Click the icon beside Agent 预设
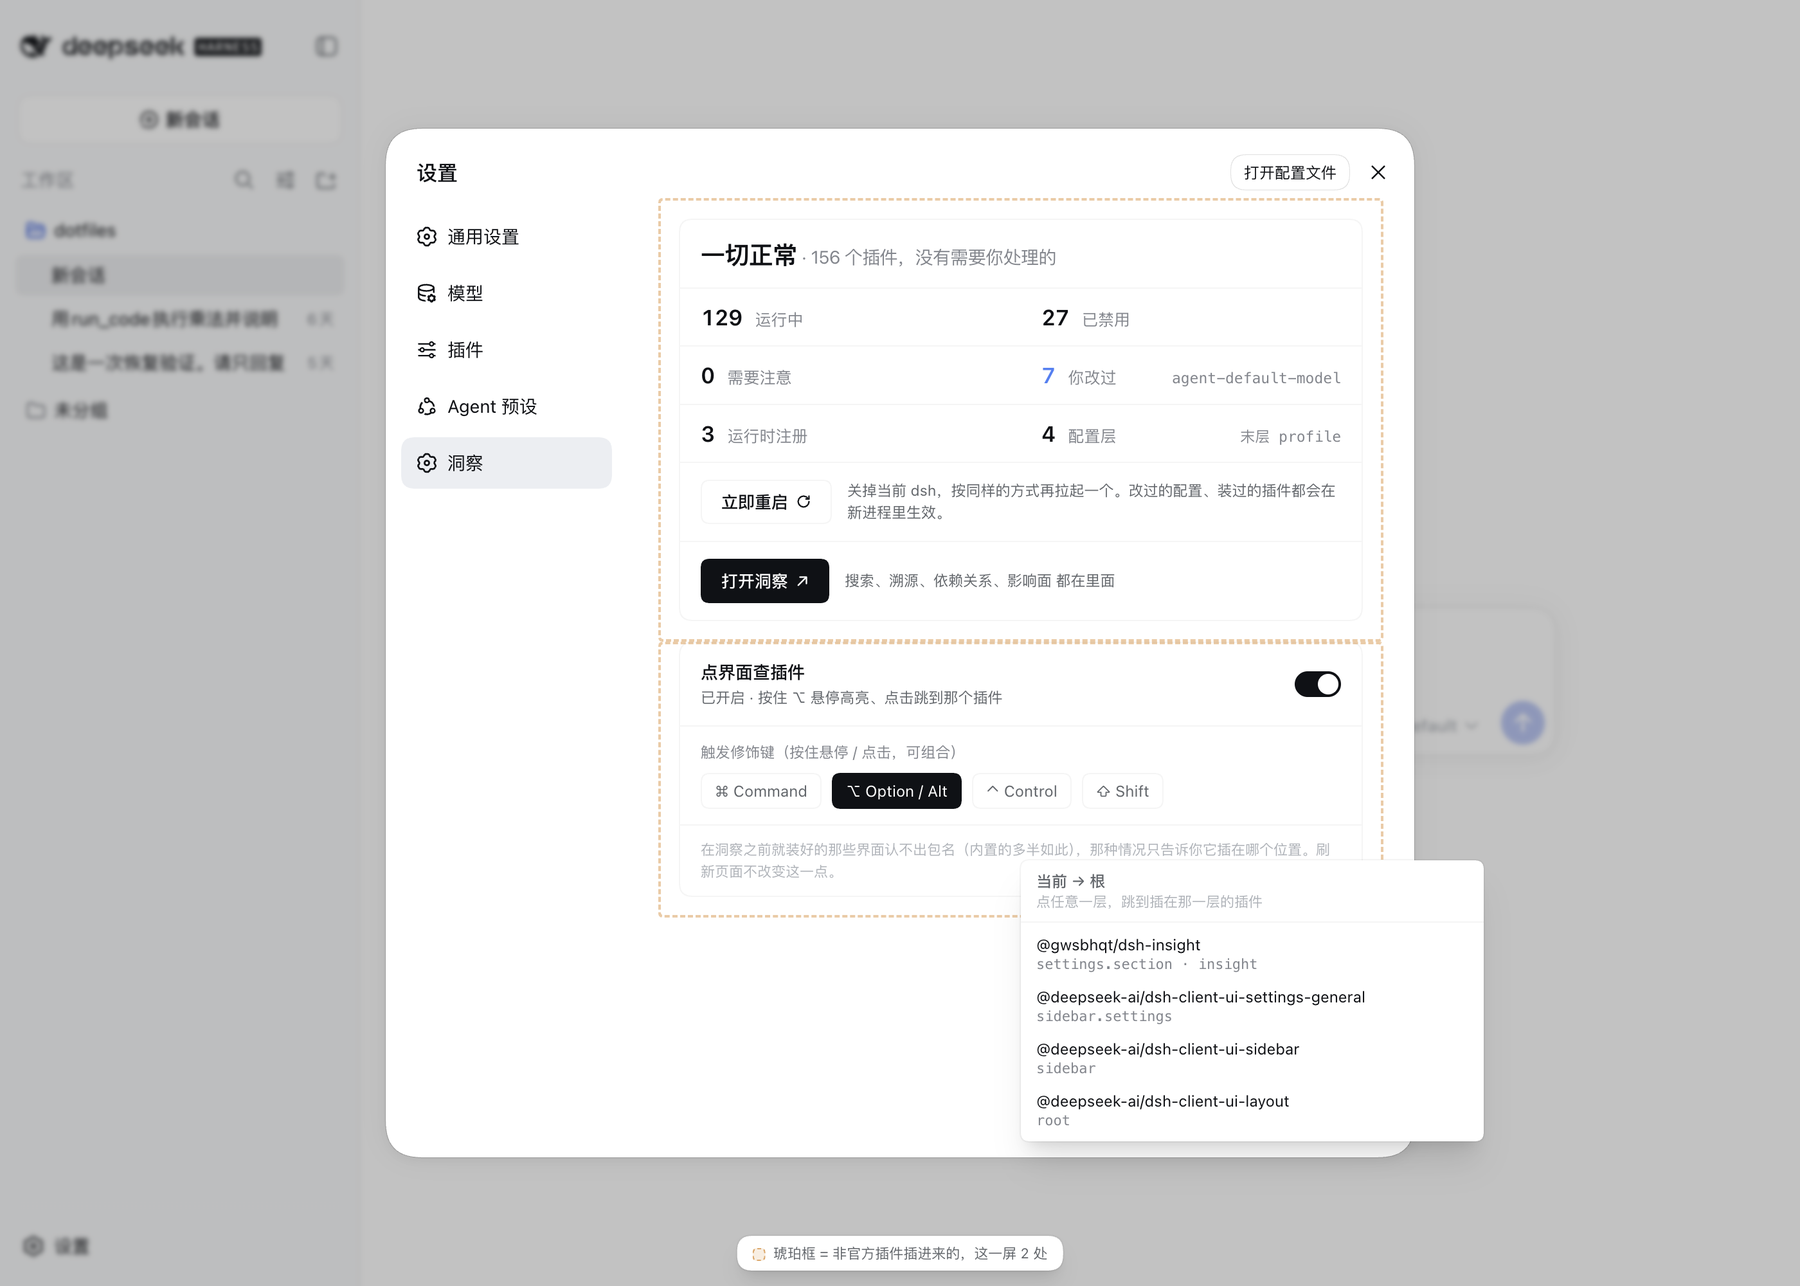This screenshot has height=1286, width=1800. point(427,406)
